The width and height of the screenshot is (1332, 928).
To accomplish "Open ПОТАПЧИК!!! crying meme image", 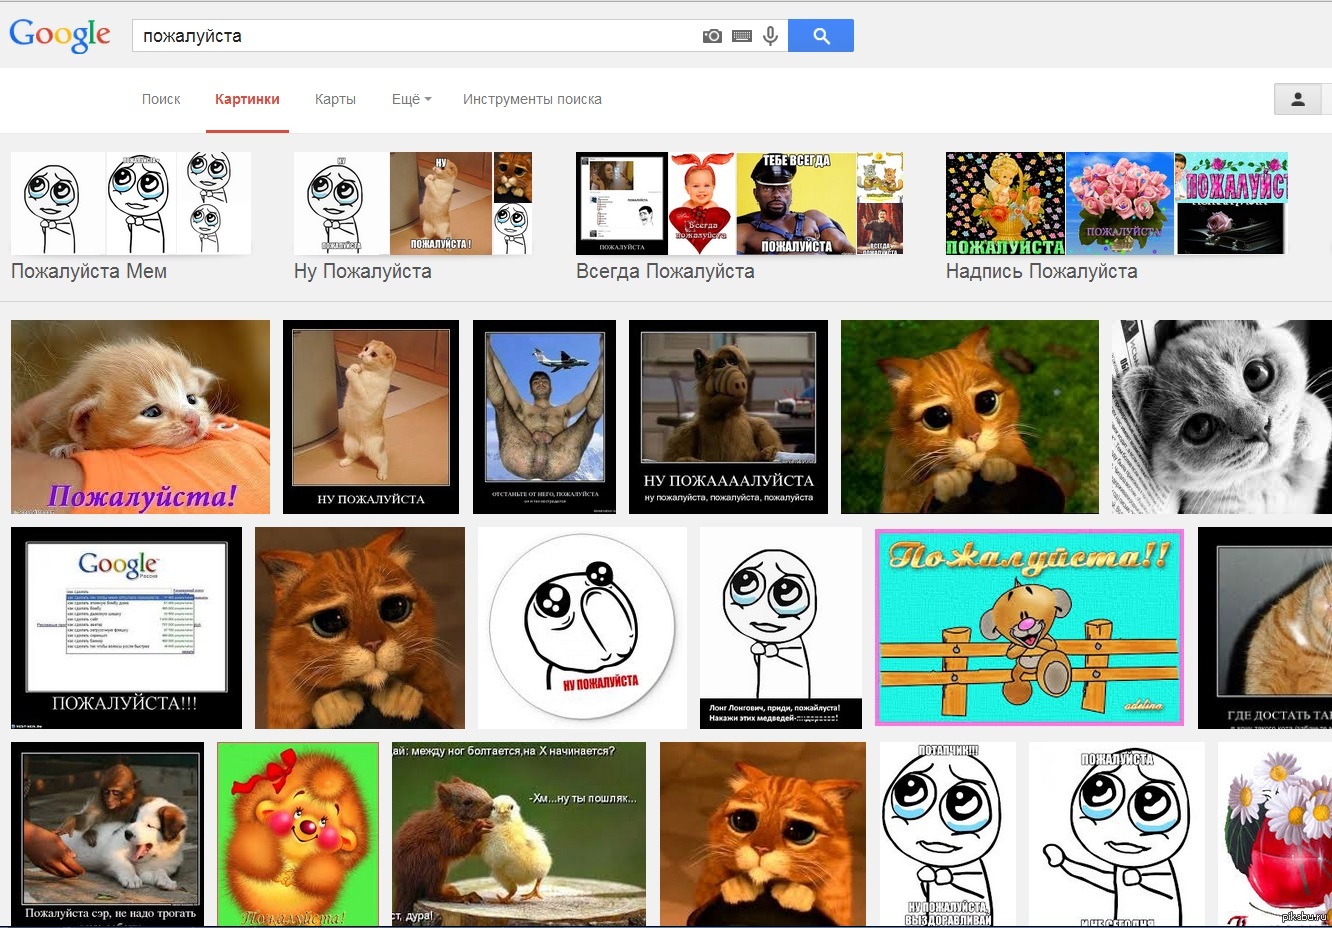I will (x=948, y=834).
